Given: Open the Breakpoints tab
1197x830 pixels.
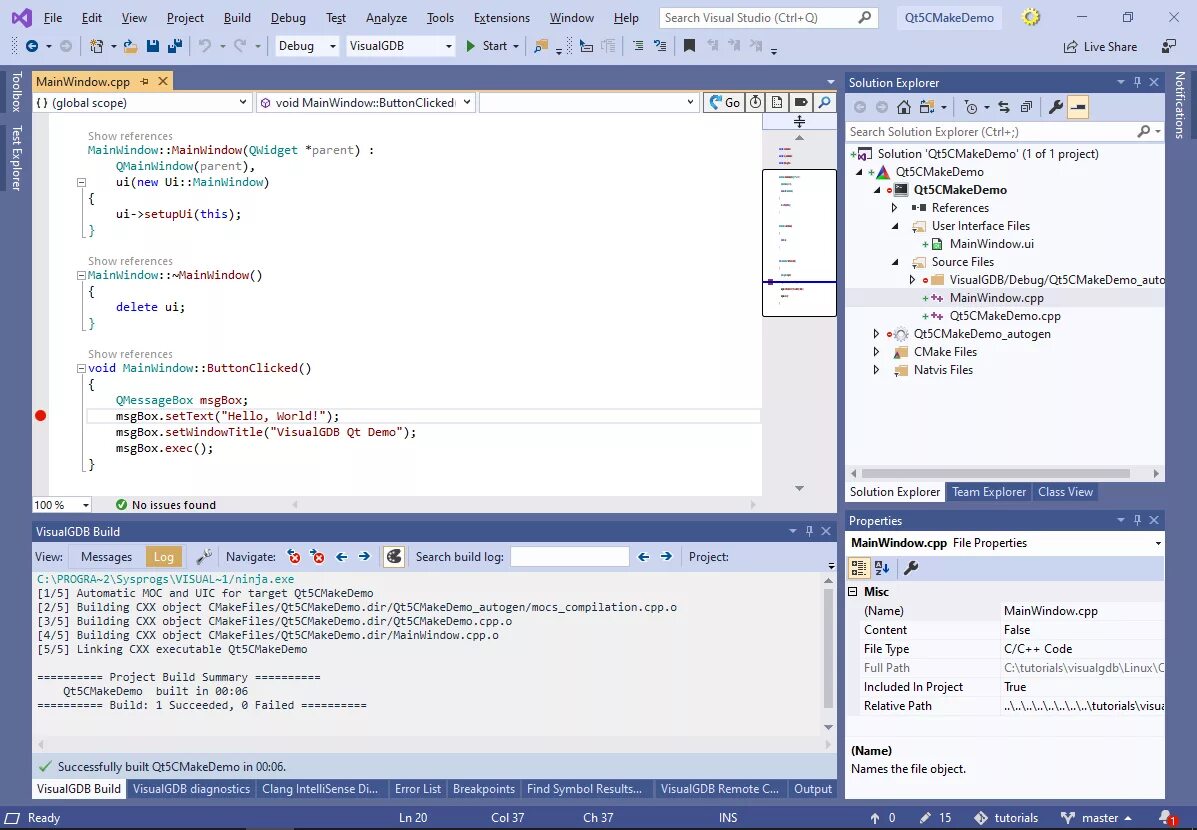Looking at the screenshot, I should (483, 789).
